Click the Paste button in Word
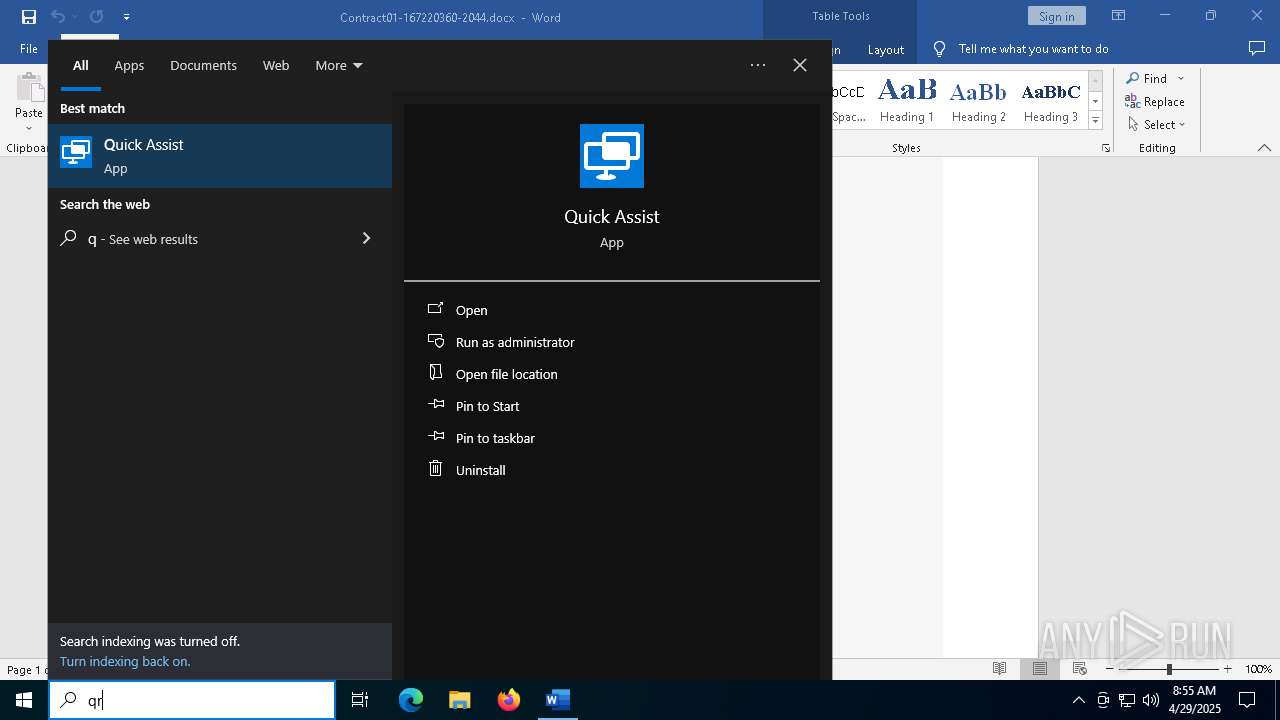The height and width of the screenshot is (720, 1280). point(28,101)
